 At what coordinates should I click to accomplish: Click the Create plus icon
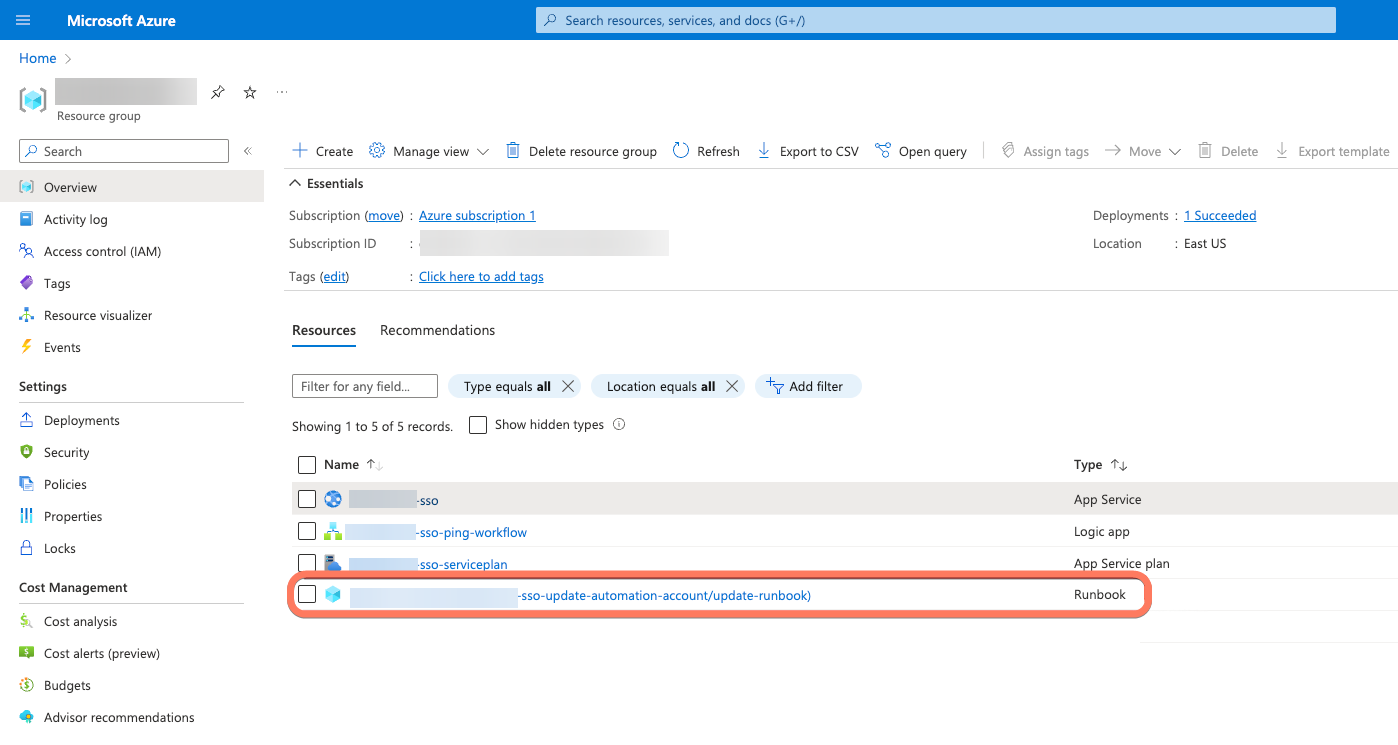tap(300, 151)
